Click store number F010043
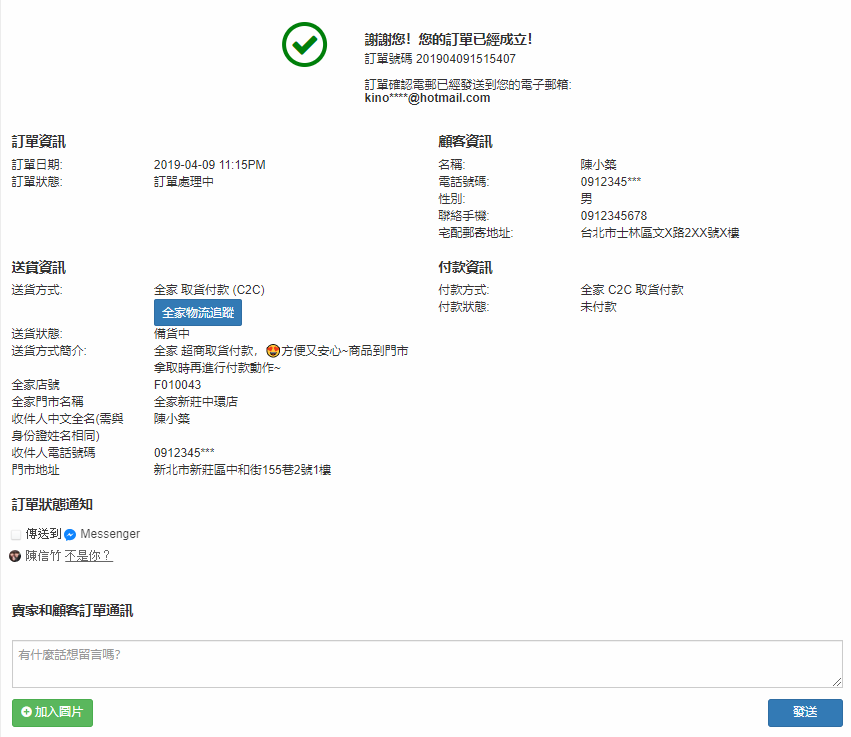This screenshot has width=851, height=737. [x=177, y=385]
